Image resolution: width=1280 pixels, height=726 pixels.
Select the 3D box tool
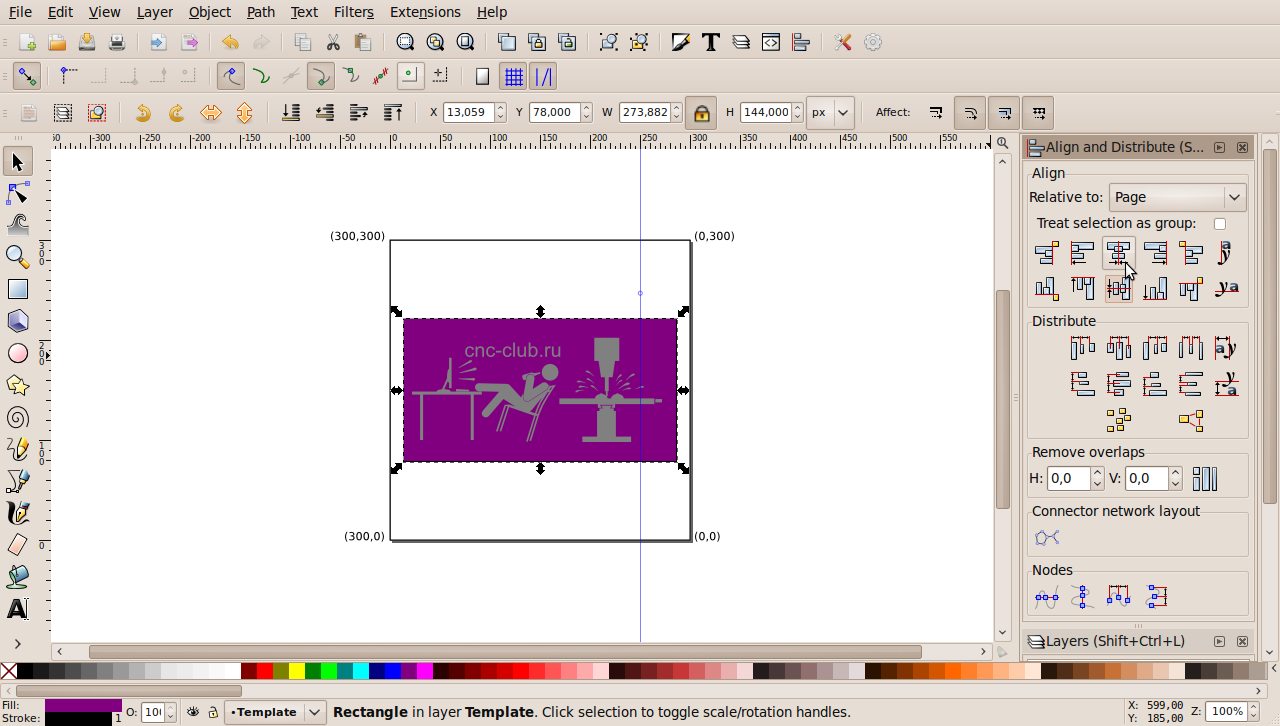[17, 321]
